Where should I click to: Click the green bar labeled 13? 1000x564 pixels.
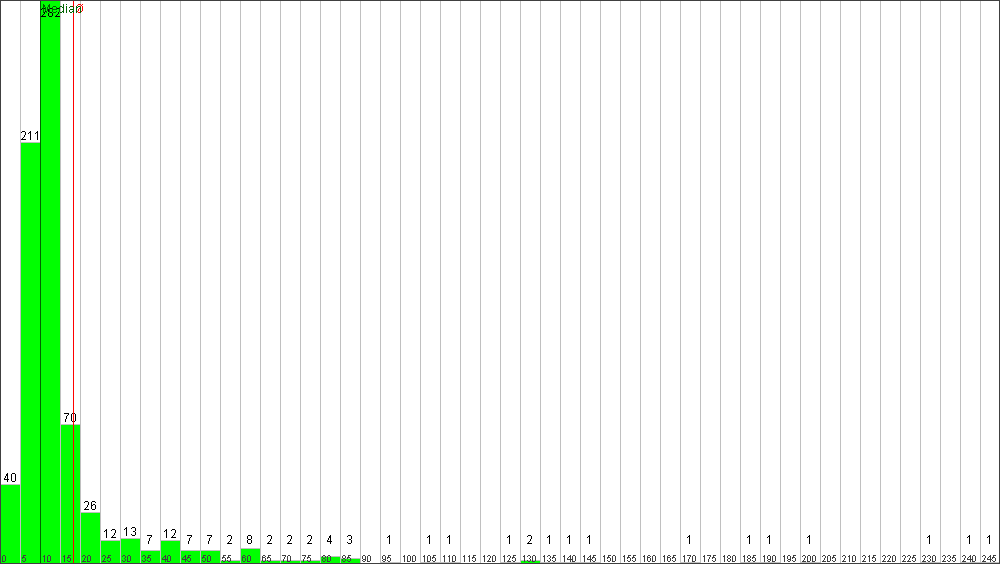coord(130,550)
